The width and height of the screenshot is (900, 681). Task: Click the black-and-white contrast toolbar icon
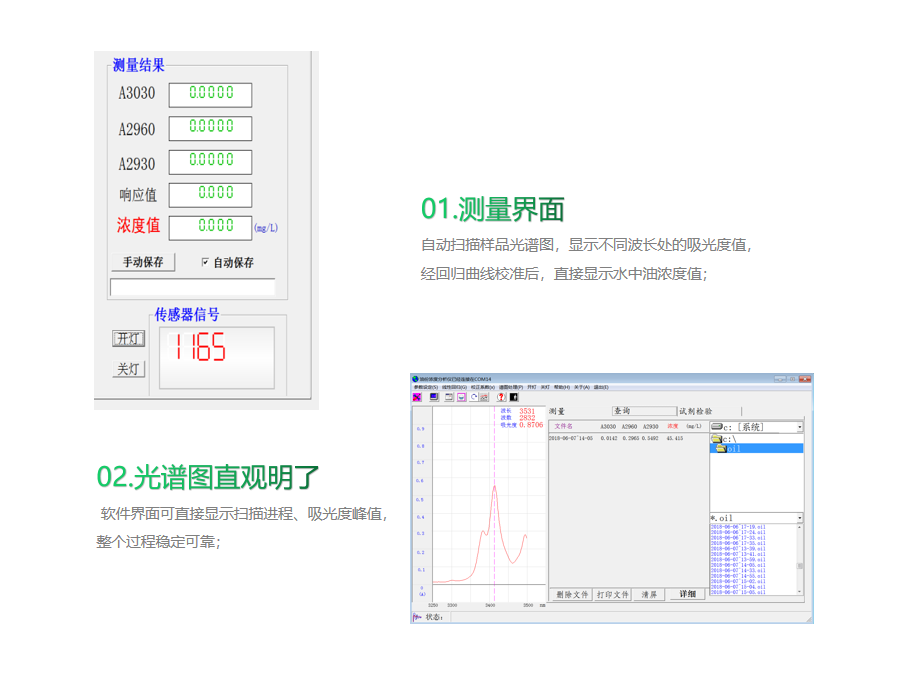(x=513, y=397)
